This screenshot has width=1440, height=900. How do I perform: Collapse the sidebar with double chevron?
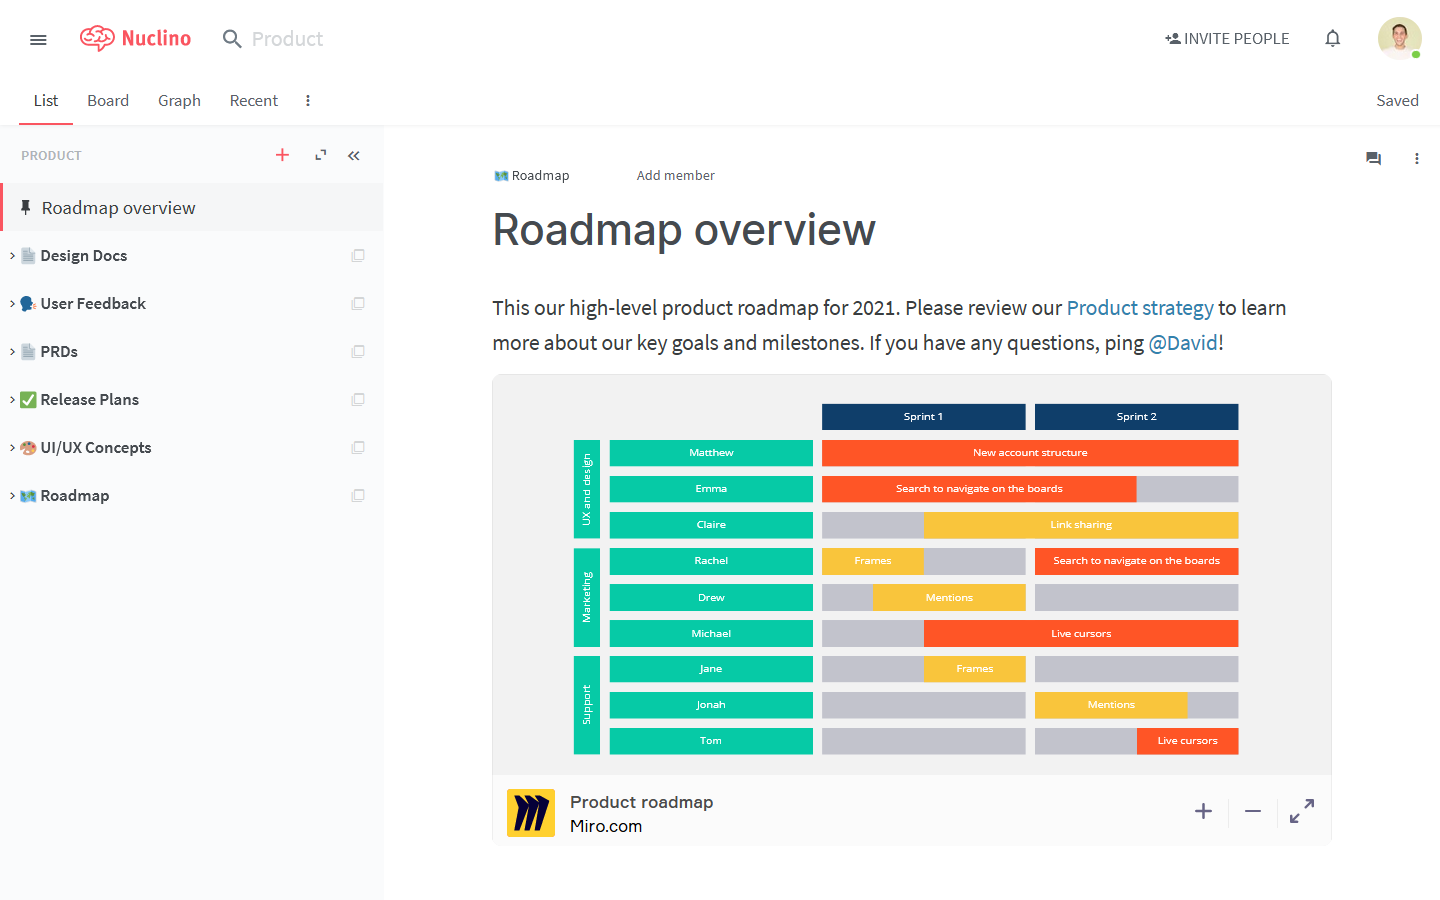tap(354, 155)
